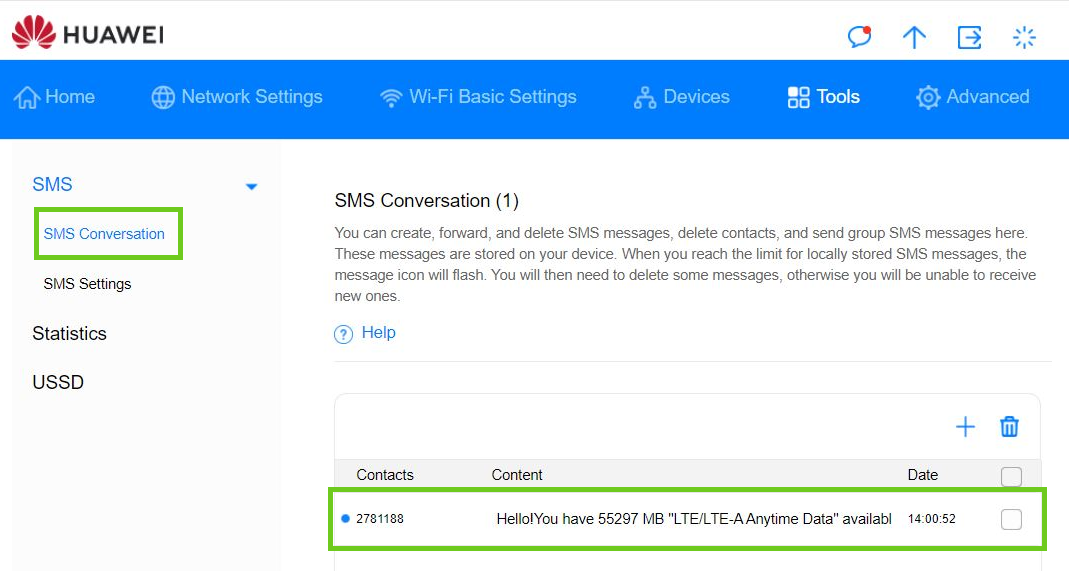
Task: Click the update upward arrow icon
Action: 914,37
